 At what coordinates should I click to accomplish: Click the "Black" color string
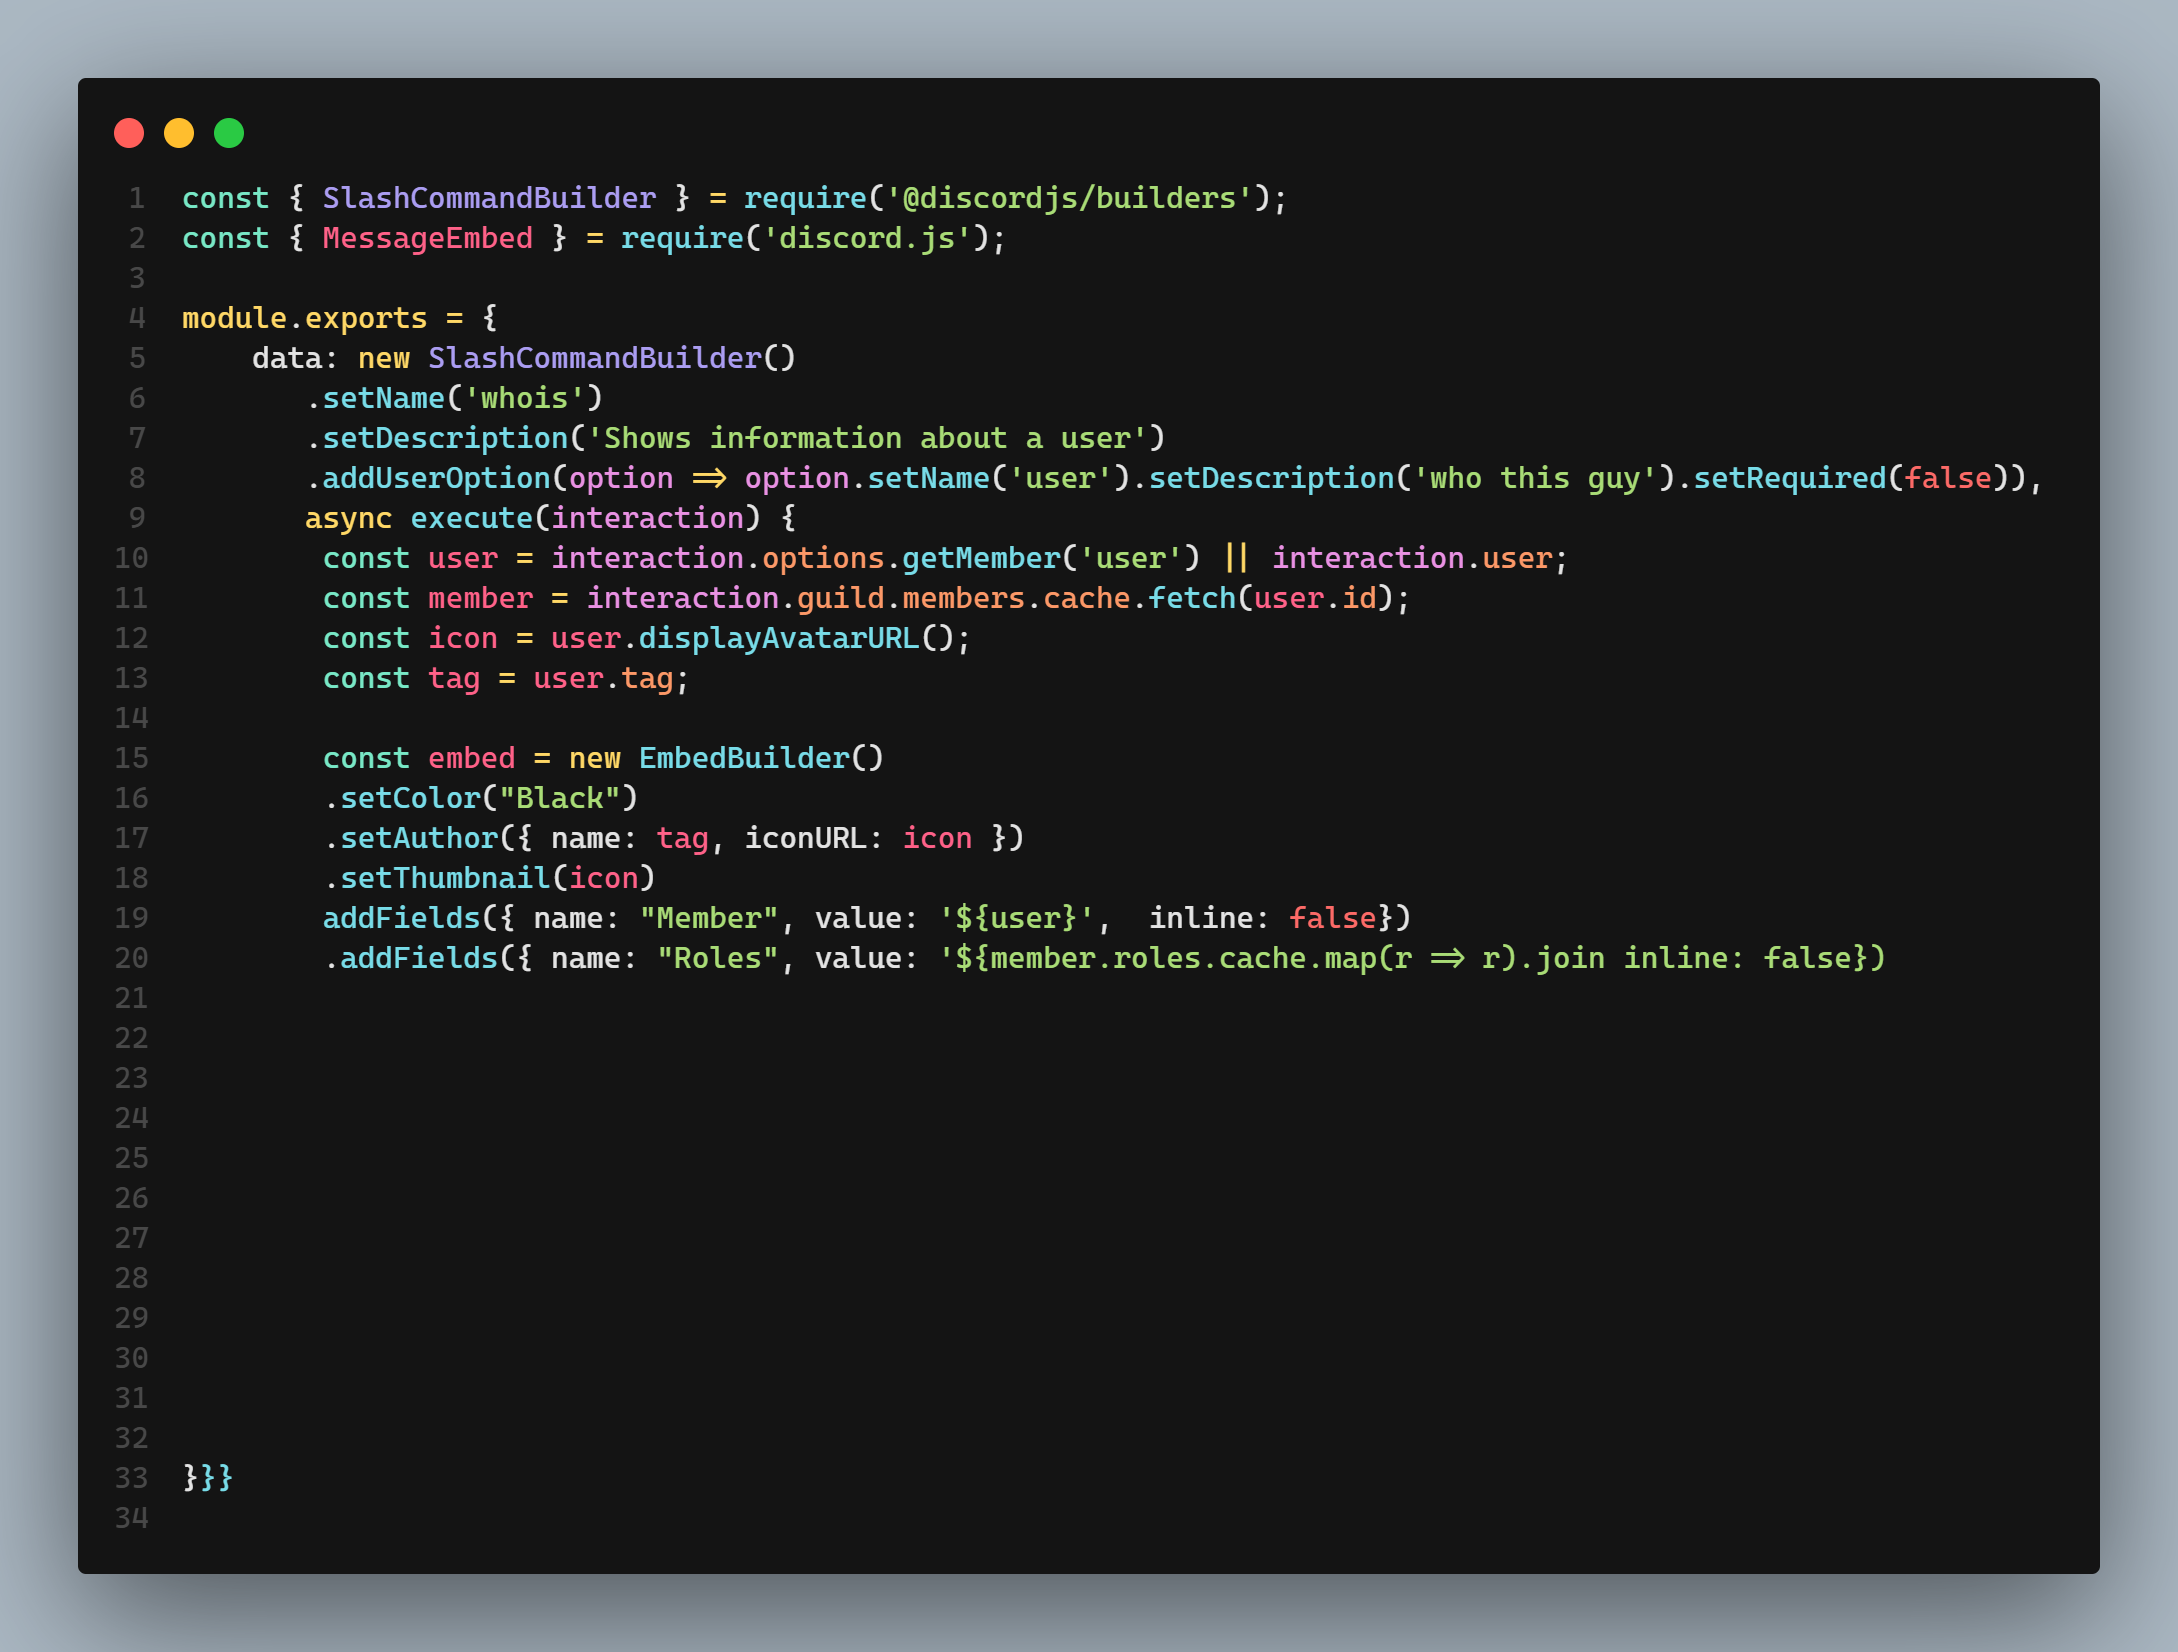pos(559,798)
